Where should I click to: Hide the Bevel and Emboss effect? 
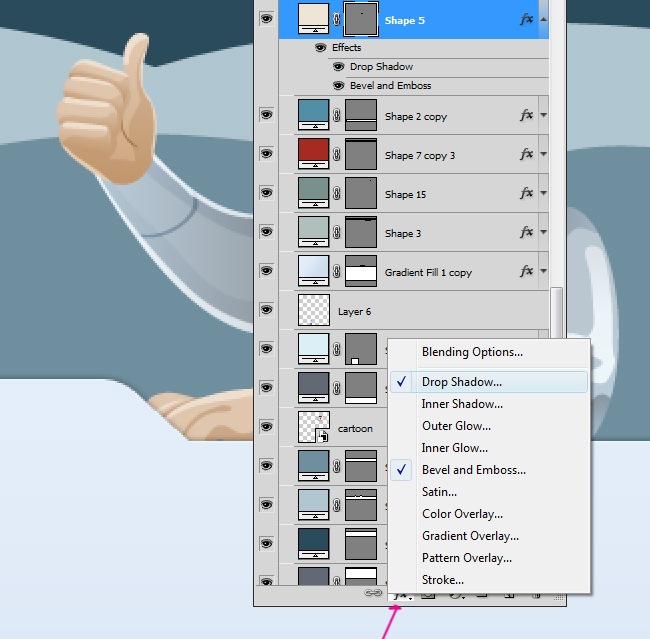coord(339,86)
